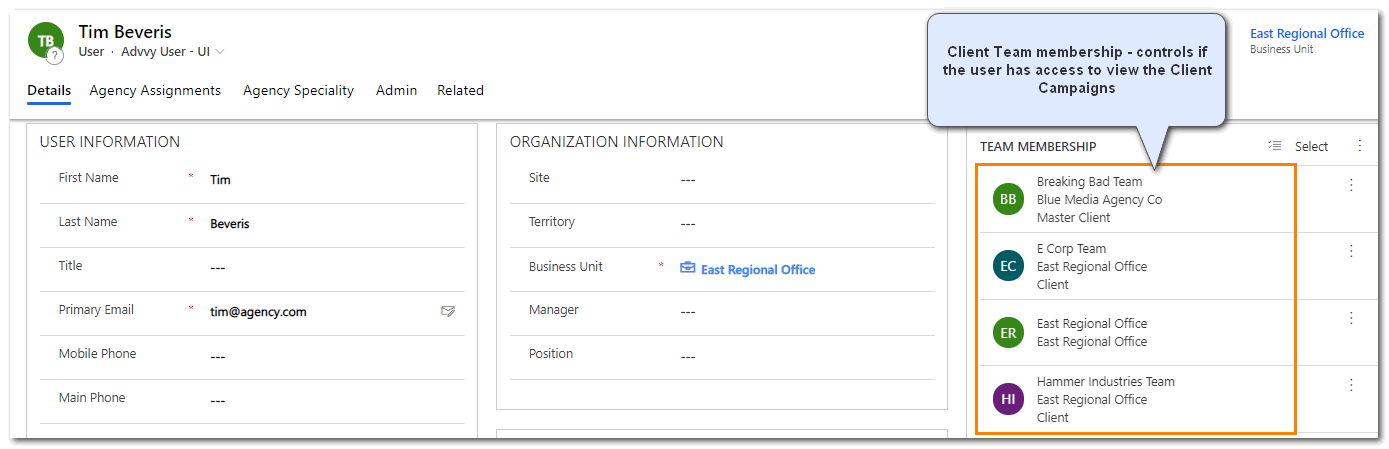Switch to the Agency Assignments tab
This screenshot has height=449, width=1389.
pyautogui.click(x=155, y=90)
